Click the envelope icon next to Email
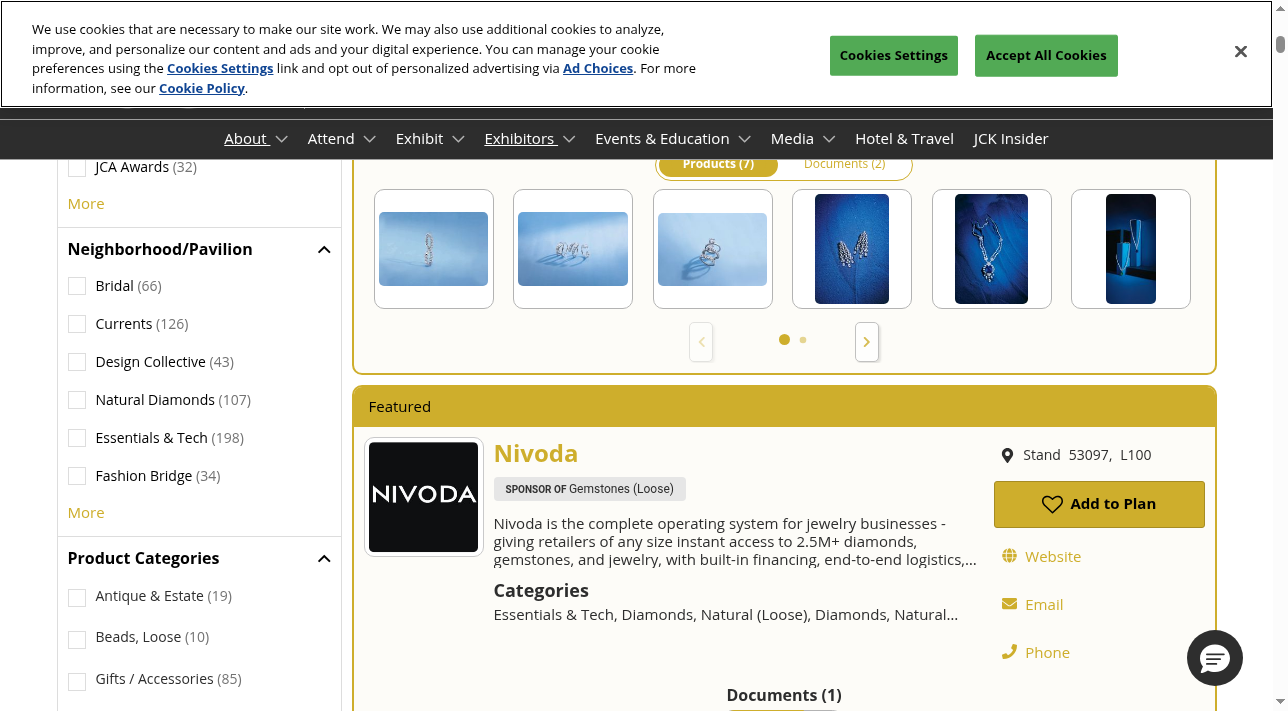The image size is (1288, 711). (1009, 604)
